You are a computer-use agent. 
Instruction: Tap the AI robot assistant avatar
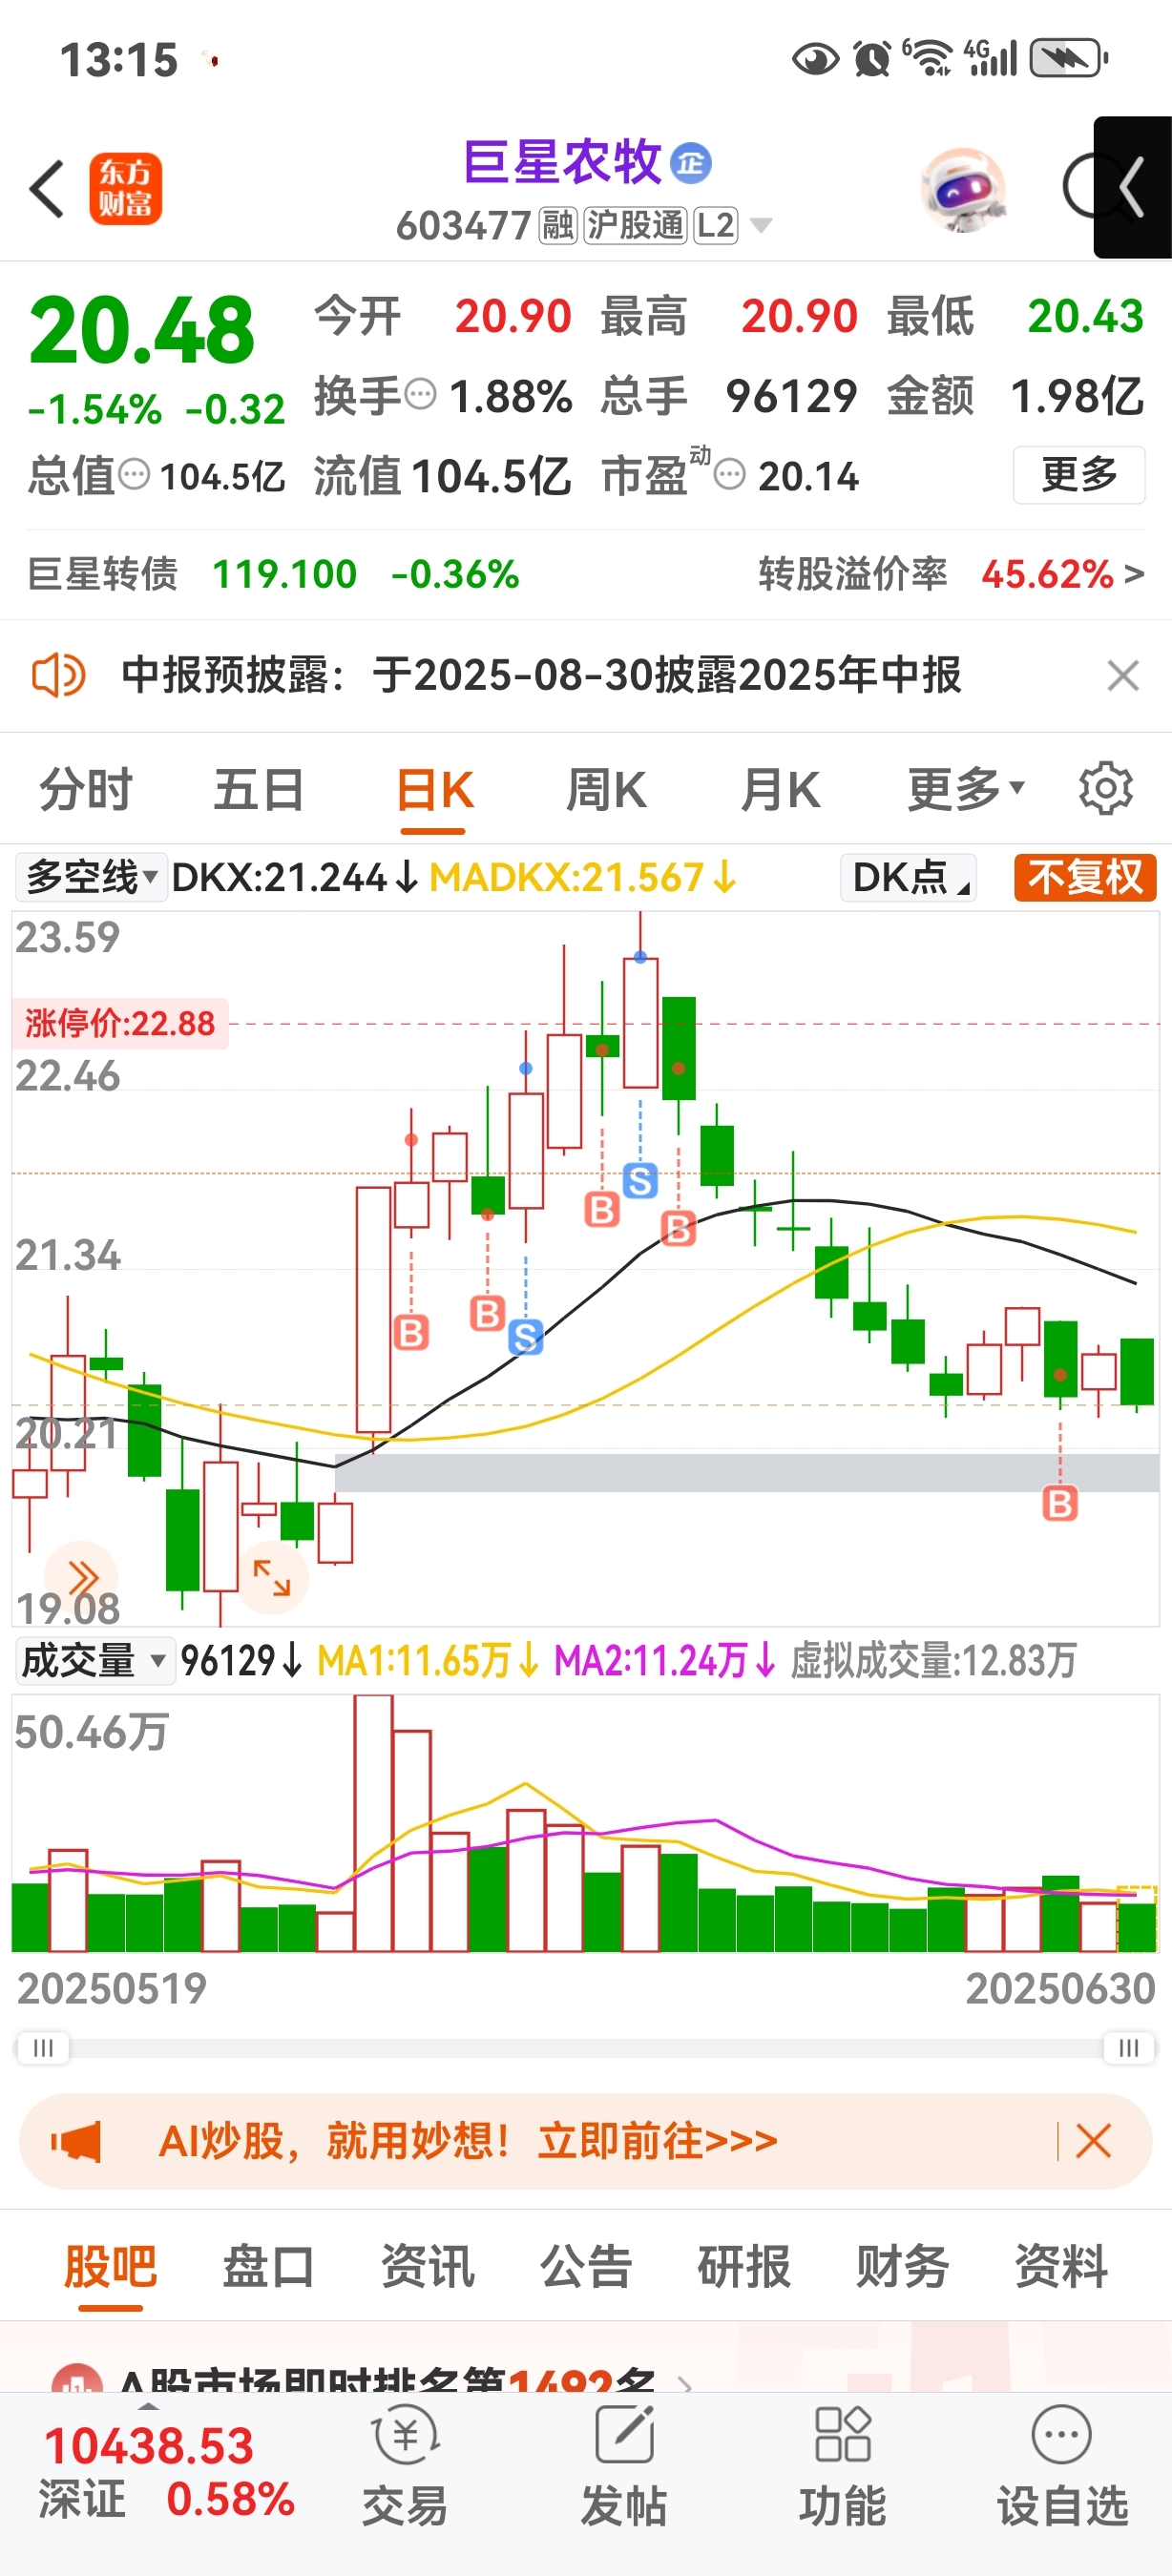coord(963,189)
